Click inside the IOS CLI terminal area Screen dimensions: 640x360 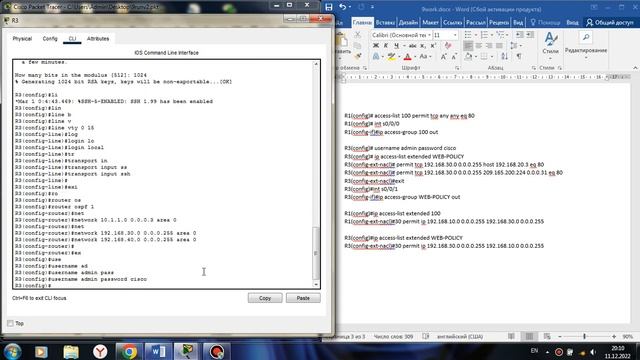(162, 174)
